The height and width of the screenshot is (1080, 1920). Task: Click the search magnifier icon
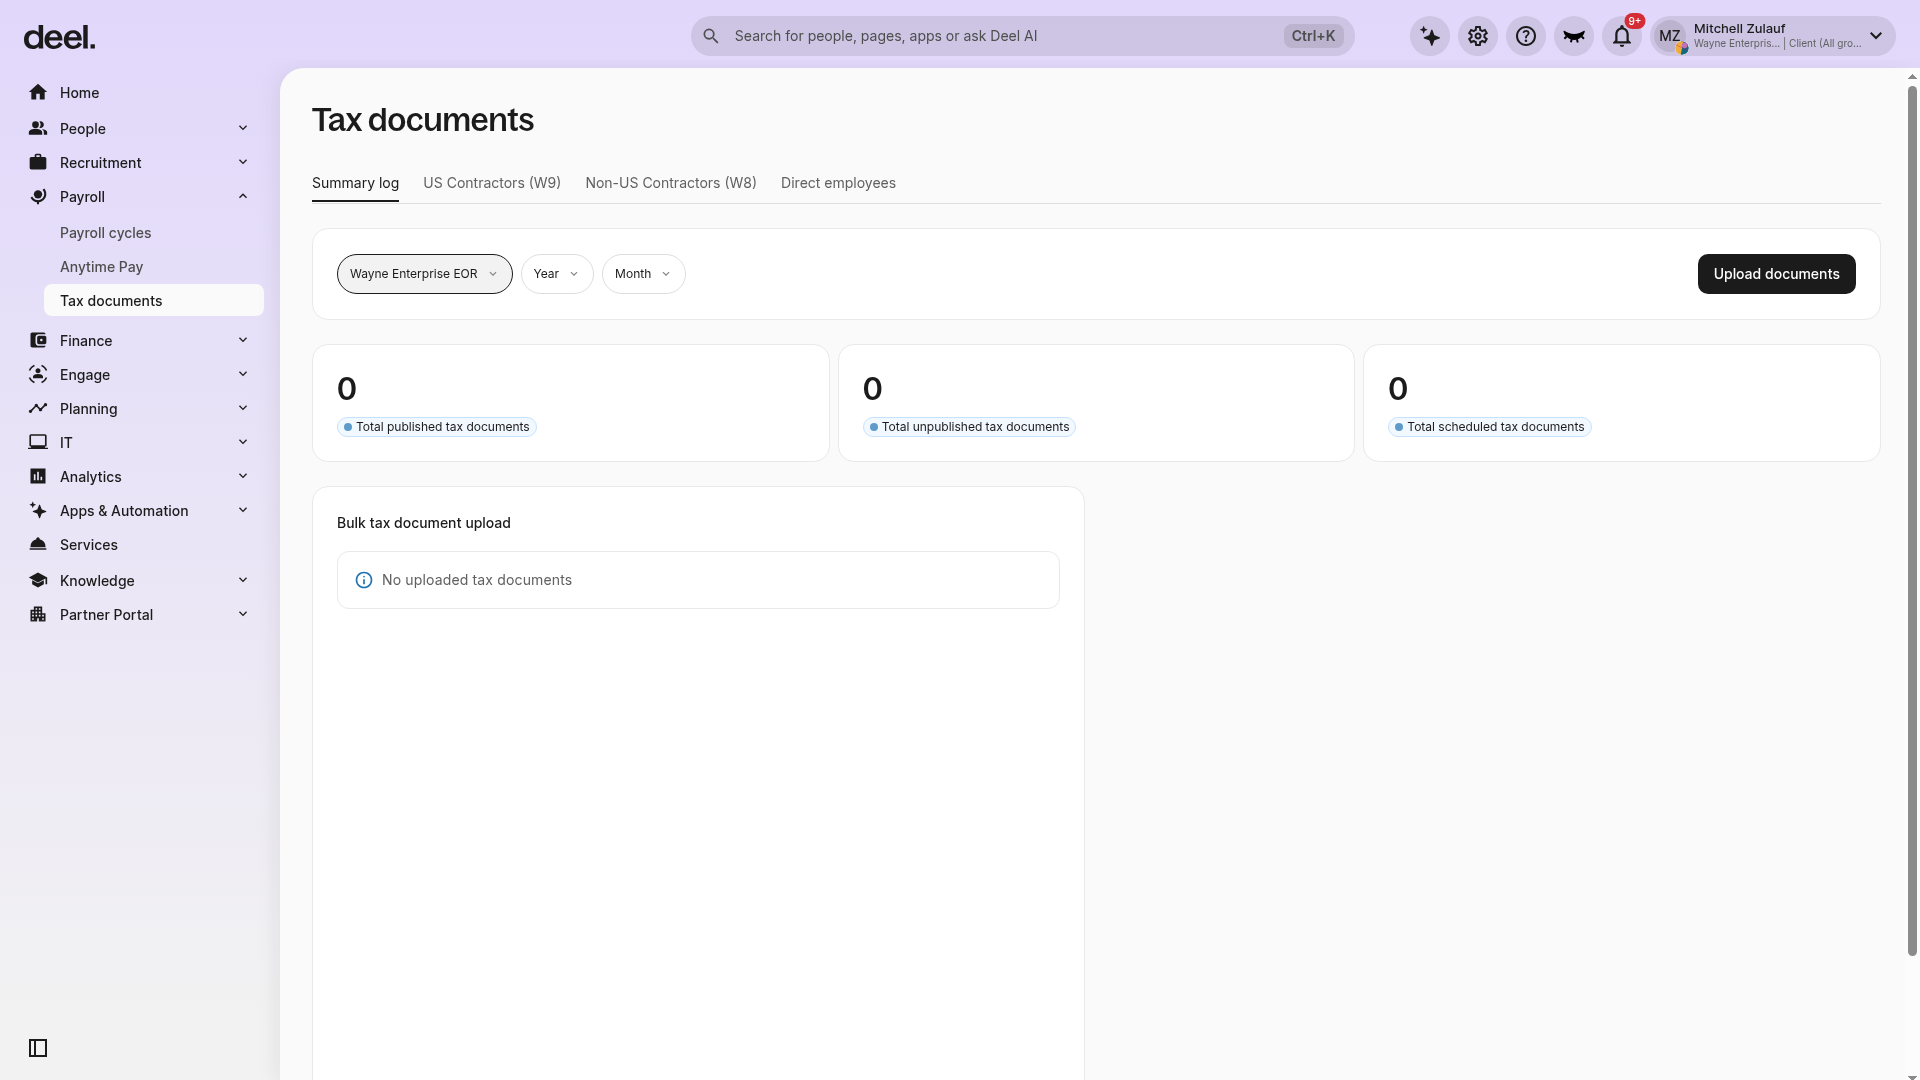pyautogui.click(x=711, y=36)
